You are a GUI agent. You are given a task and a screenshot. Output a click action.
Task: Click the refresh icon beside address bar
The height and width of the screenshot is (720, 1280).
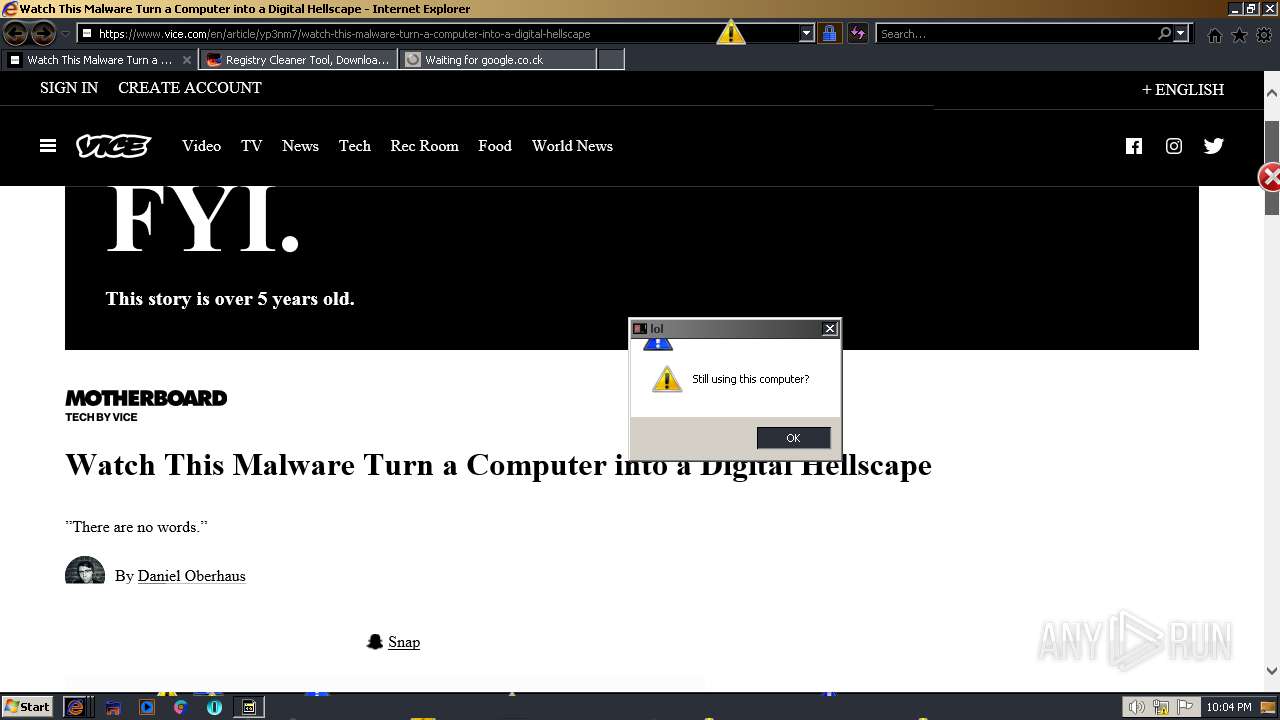tap(857, 33)
